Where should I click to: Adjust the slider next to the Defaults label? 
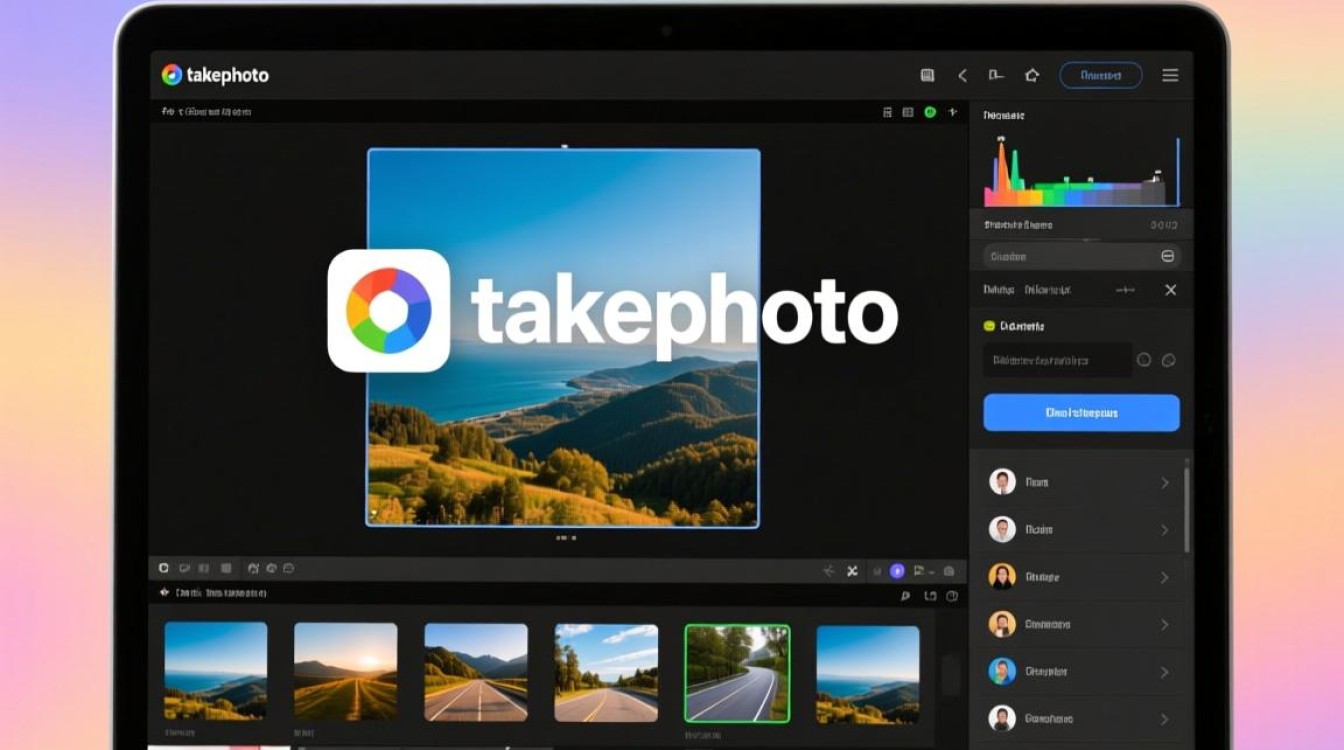click(1124, 290)
